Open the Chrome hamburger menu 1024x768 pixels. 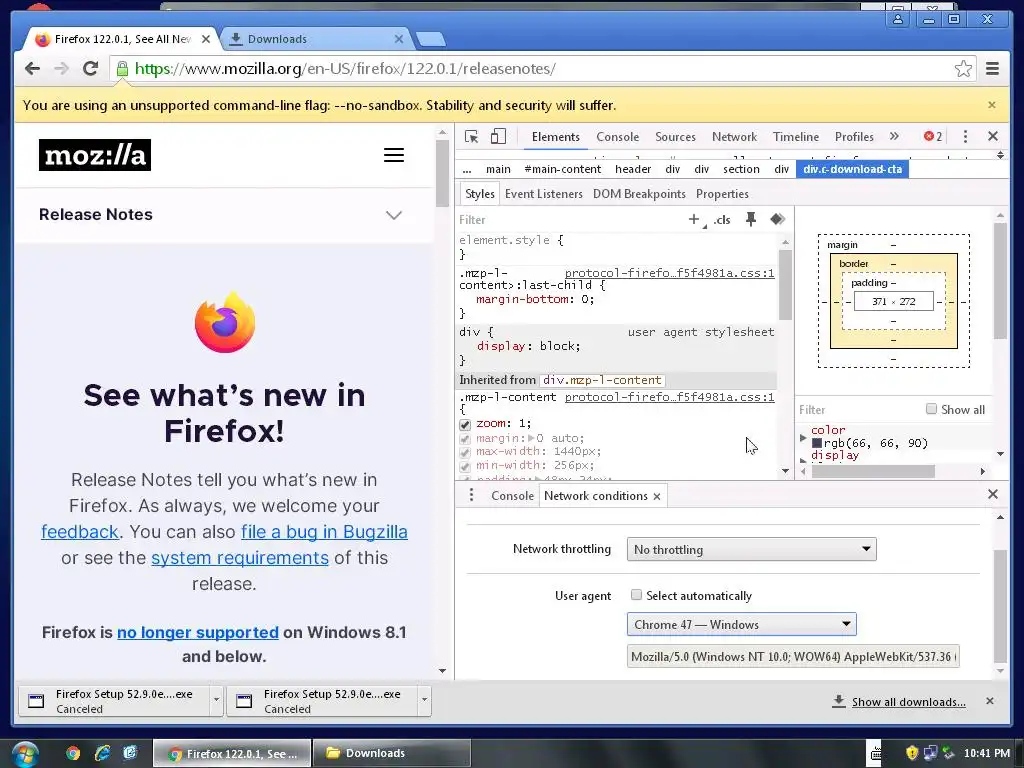(992, 69)
